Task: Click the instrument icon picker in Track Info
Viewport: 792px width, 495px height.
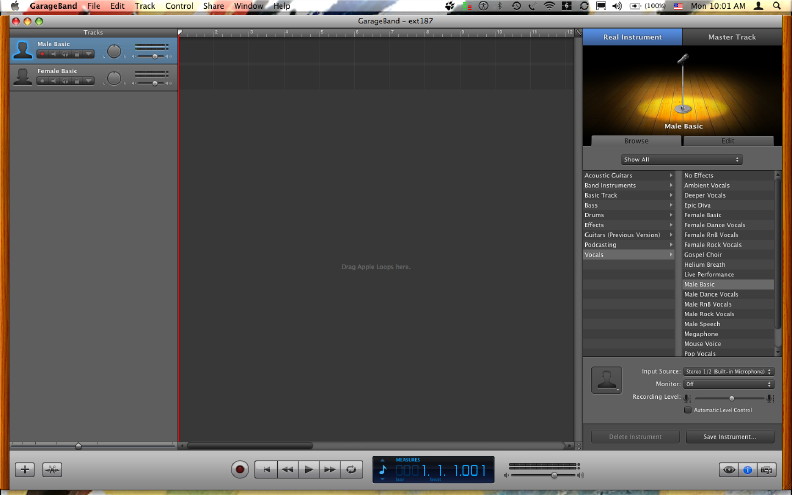Action: 606,380
